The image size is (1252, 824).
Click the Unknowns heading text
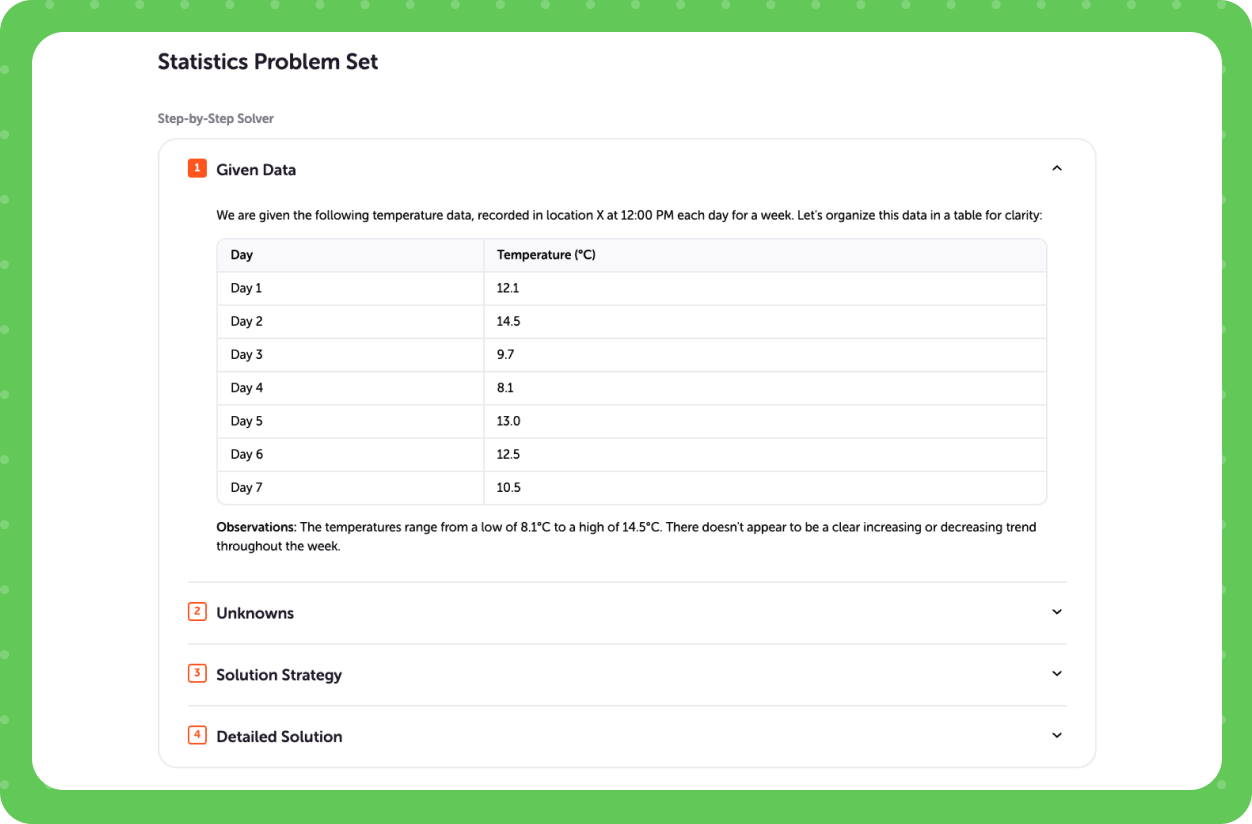[255, 612]
